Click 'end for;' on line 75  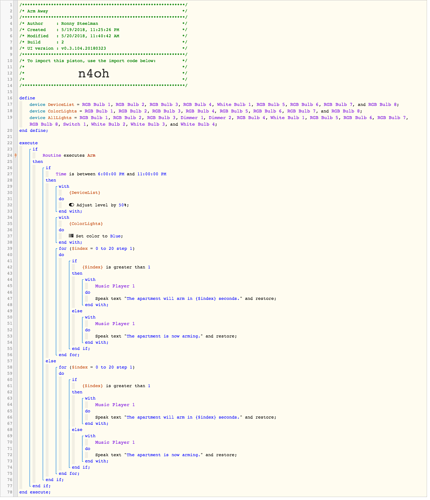(x=69, y=474)
